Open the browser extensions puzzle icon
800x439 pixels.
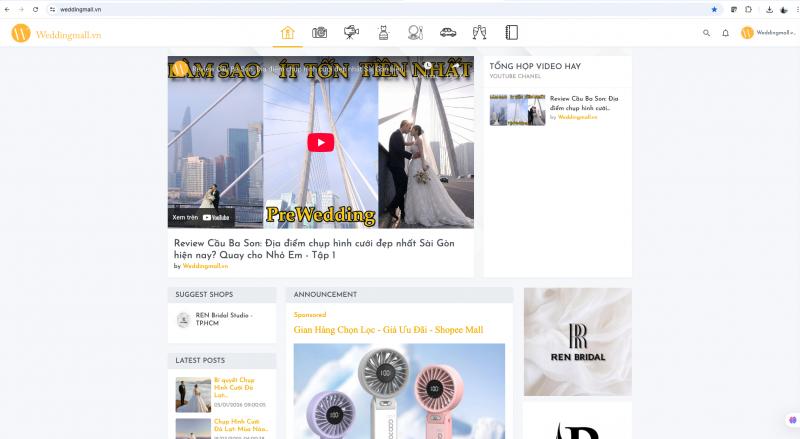(x=749, y=9)
